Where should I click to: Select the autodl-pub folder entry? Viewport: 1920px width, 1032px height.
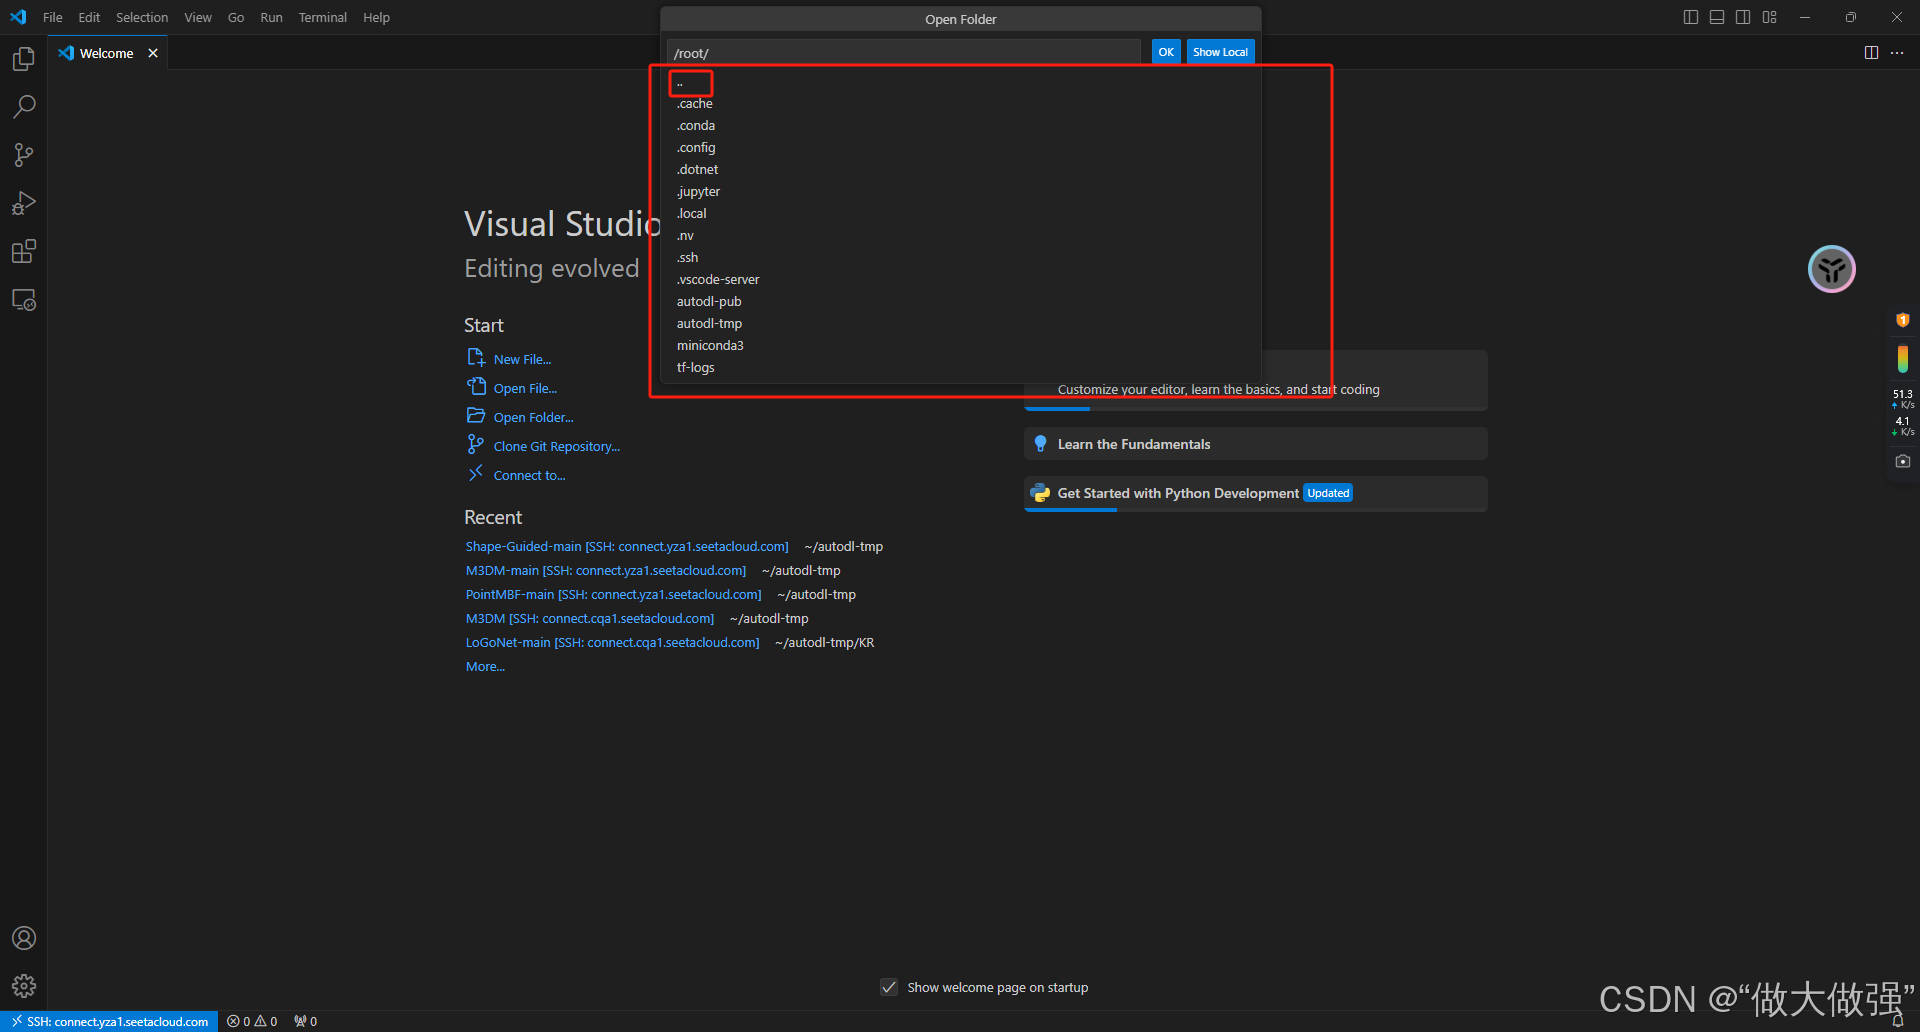tap(960, 302)
